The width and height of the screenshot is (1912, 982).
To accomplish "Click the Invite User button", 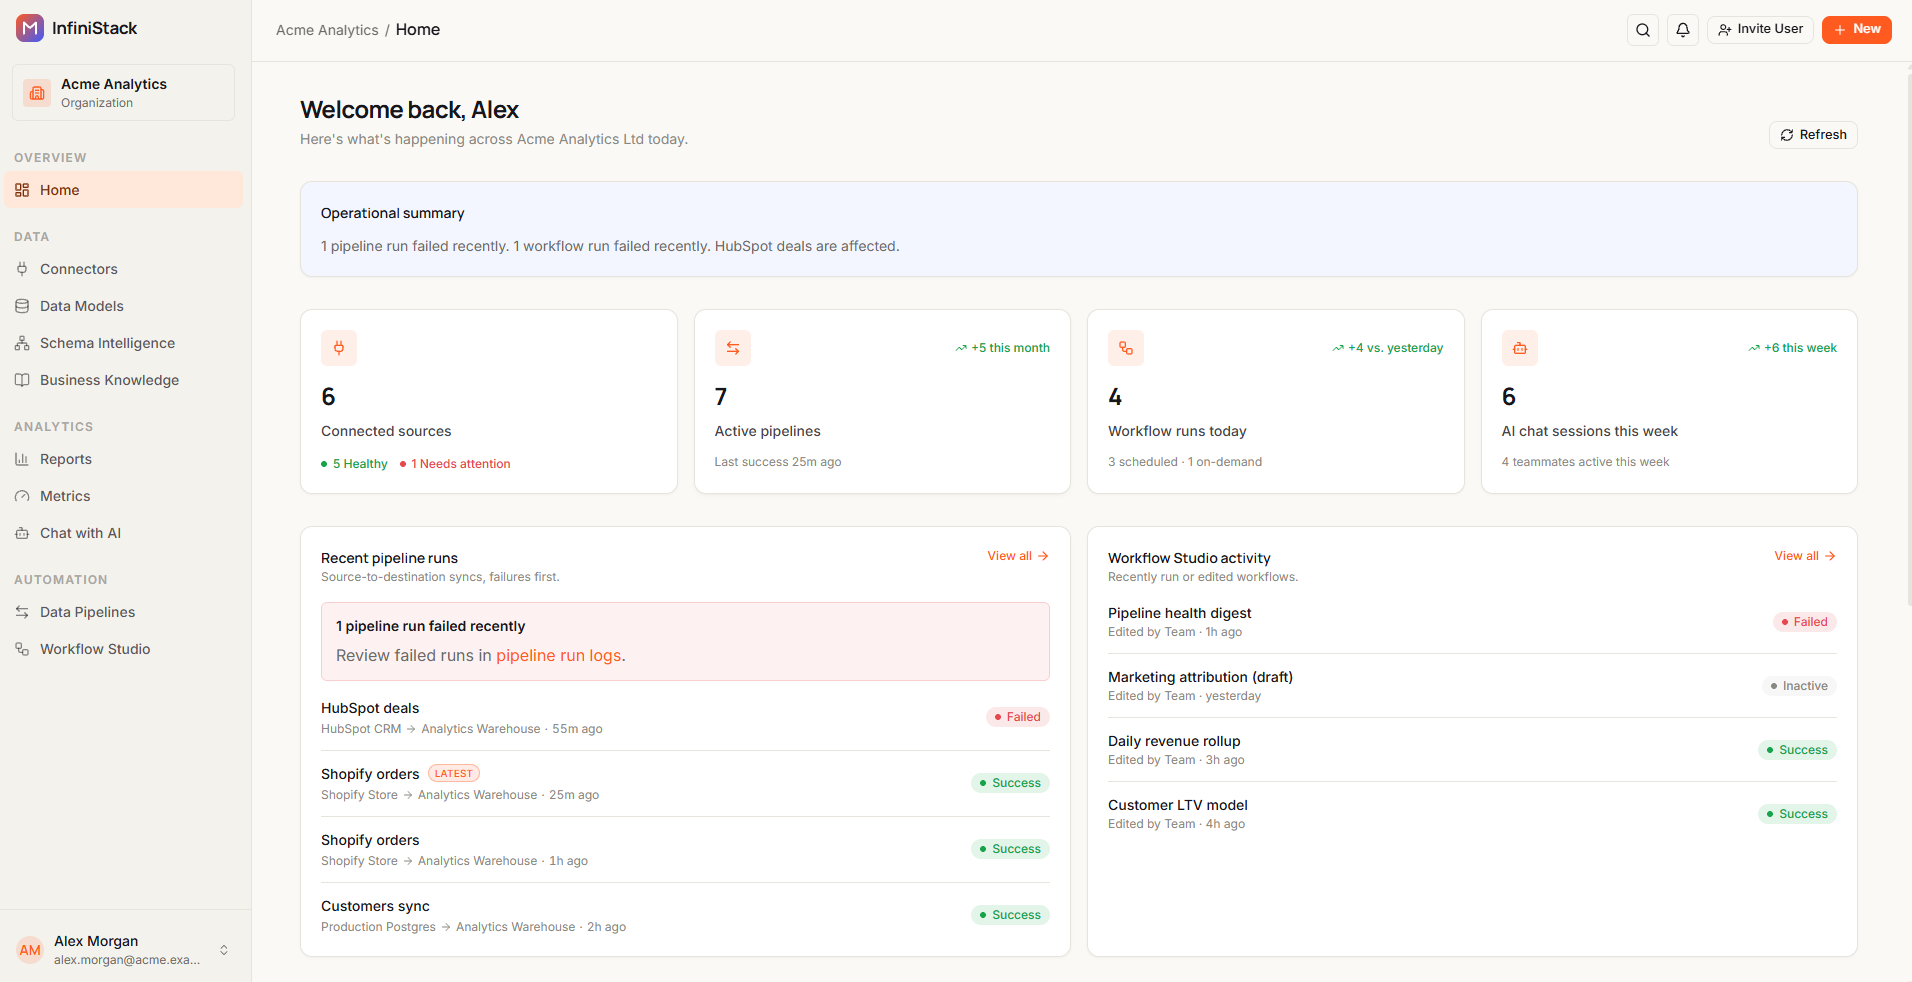I will click(x=1760, y=30).
